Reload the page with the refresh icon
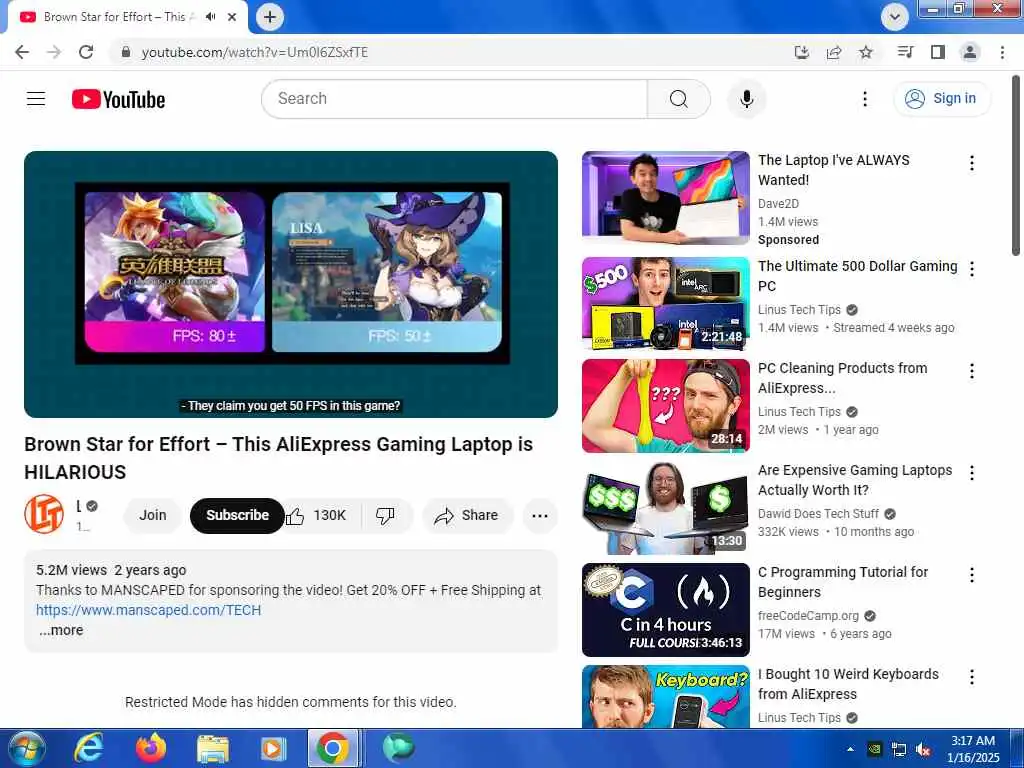The width and height of the screenshot is (1024, 768). point(86,52)
